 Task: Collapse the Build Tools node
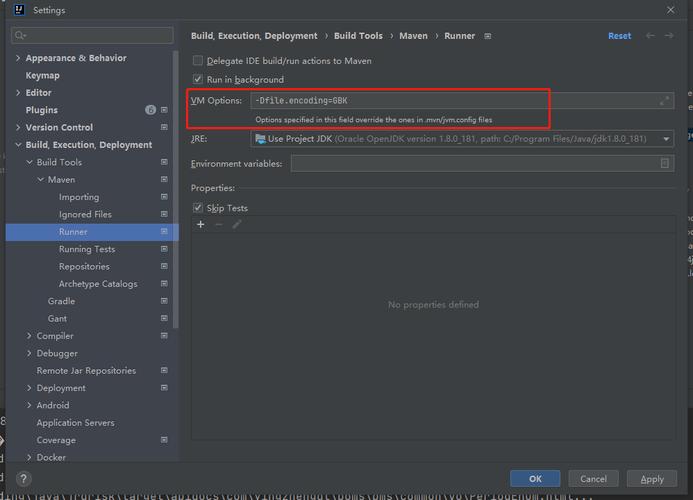(x=29, y=162)
